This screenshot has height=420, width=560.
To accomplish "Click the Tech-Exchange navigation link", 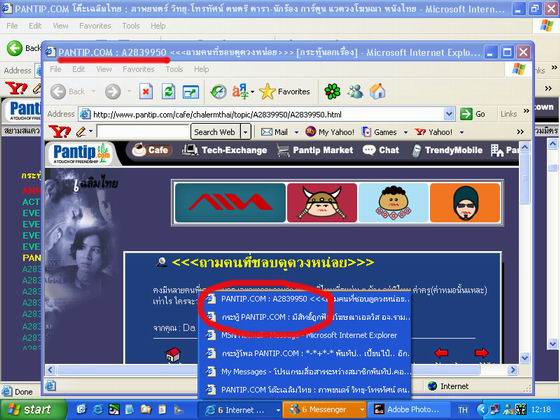I will click(225, 150).
